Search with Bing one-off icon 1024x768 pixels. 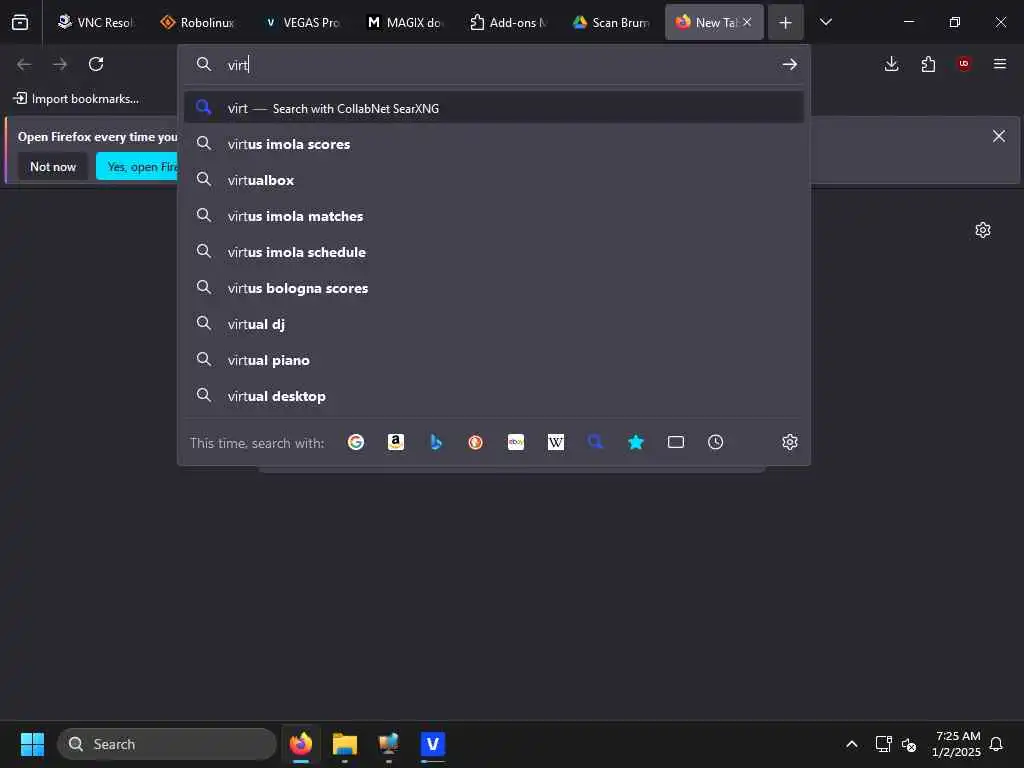[x=436, y=442]
